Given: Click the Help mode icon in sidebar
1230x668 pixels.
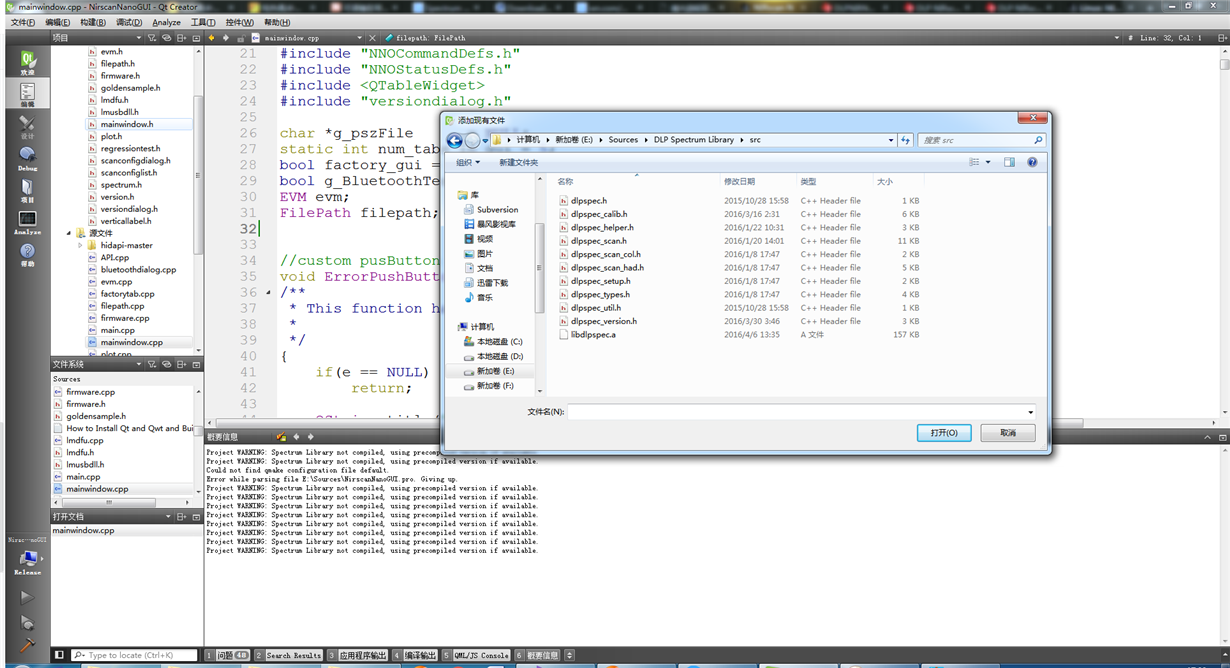Looking at the screenshot, I should tap(27, 254).
